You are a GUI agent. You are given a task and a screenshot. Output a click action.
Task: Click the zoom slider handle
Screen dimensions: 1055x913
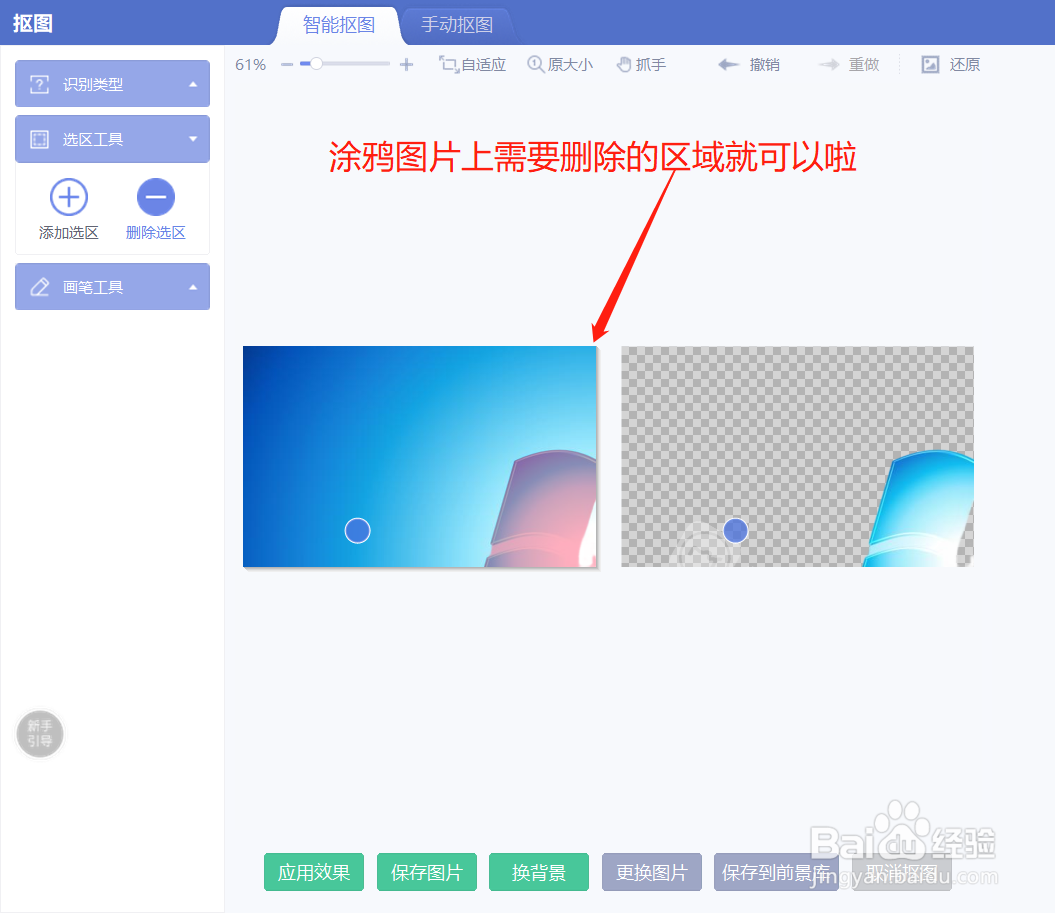coord(316,64)
